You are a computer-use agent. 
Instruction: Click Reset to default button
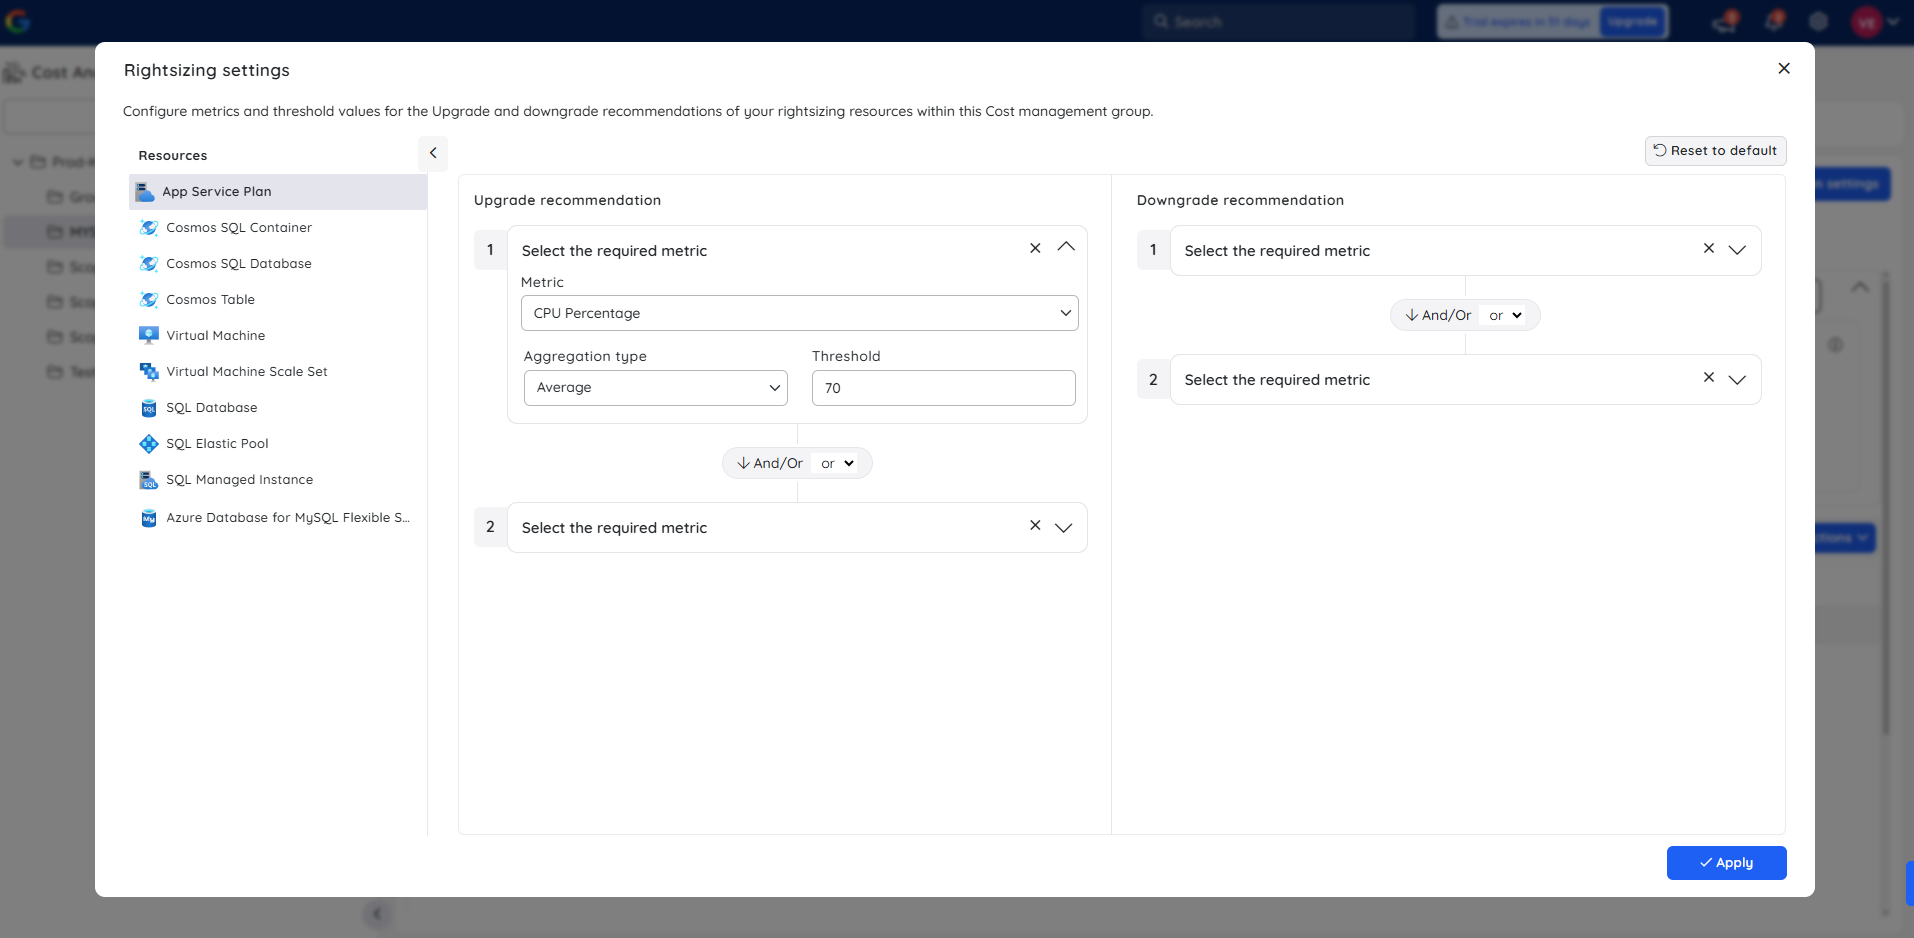coord(1716,151)
